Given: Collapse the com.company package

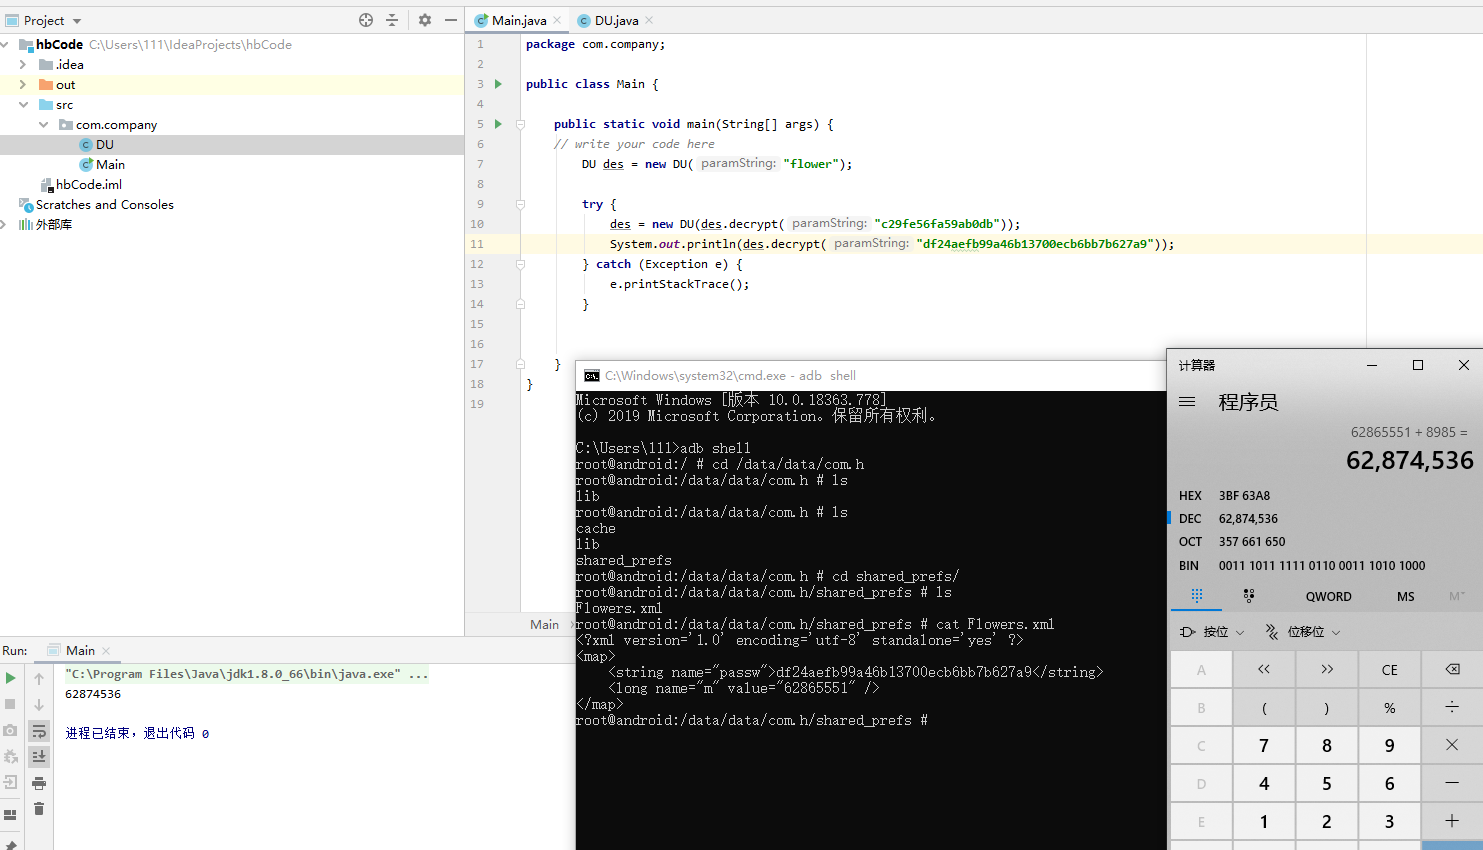Looking at the screenshot, I should pos(43,125).
